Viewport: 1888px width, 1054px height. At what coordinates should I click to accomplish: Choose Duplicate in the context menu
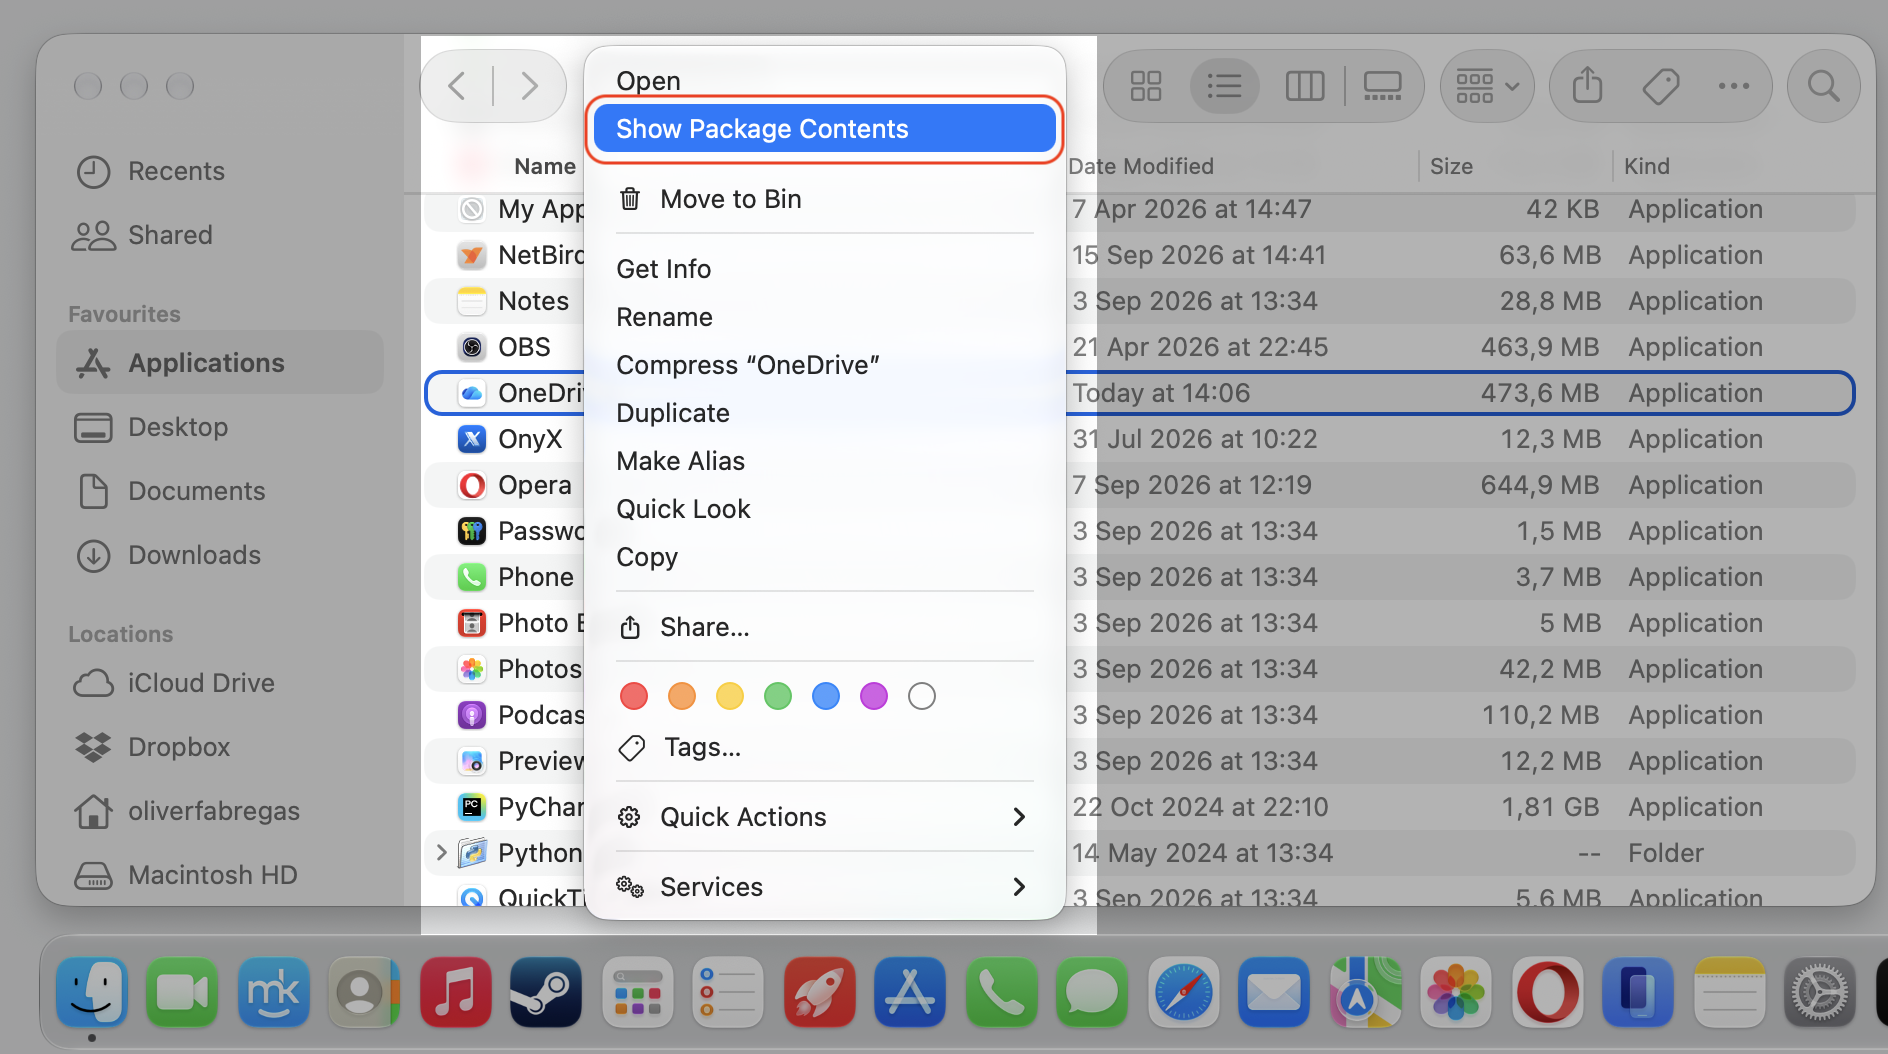tap(825, 413)
